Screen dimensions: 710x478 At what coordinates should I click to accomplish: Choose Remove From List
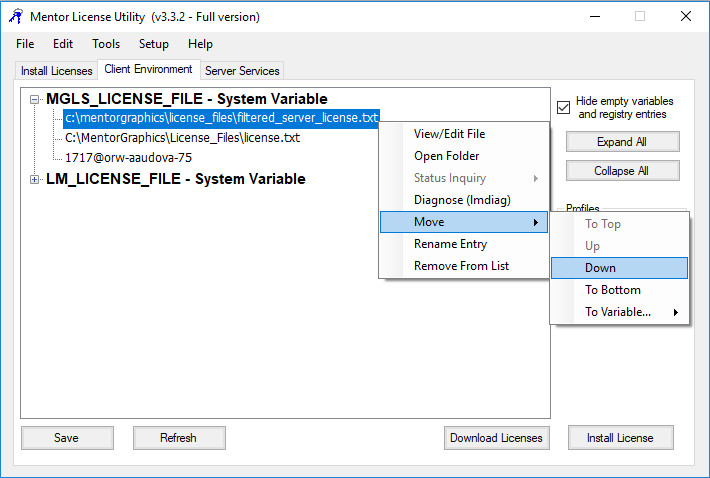464,266
